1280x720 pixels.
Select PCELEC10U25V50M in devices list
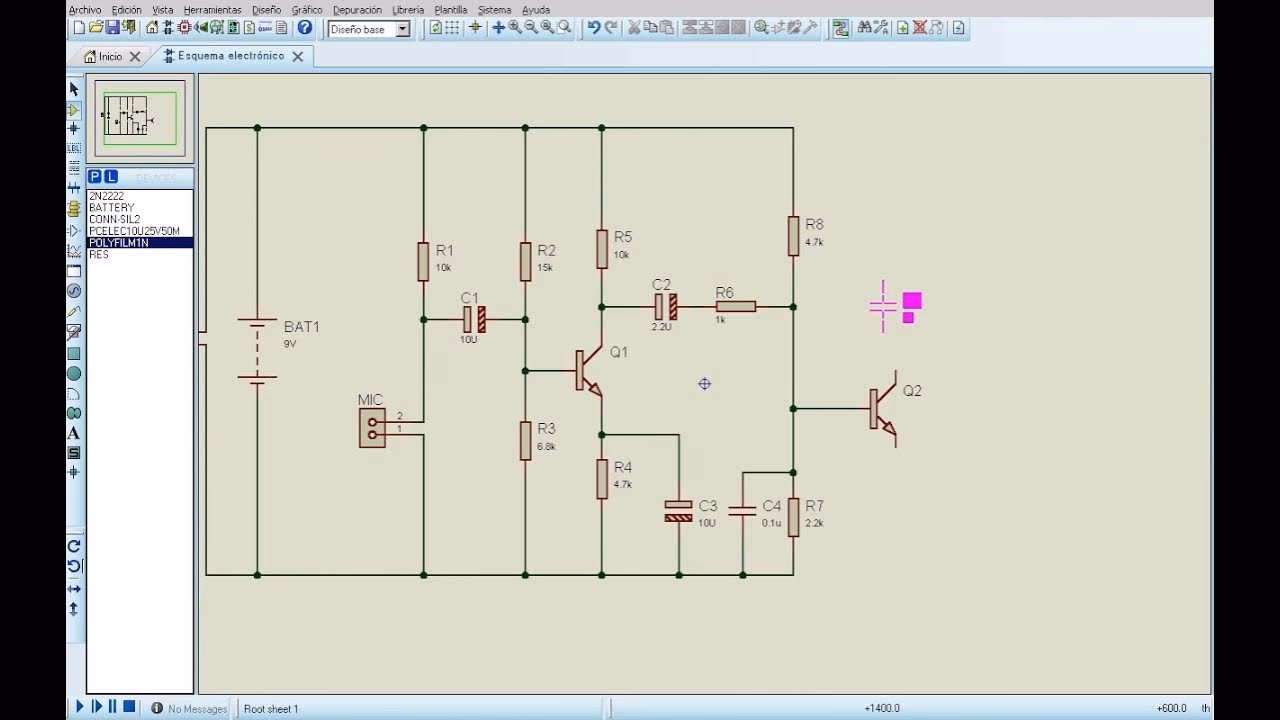[134, 231]
